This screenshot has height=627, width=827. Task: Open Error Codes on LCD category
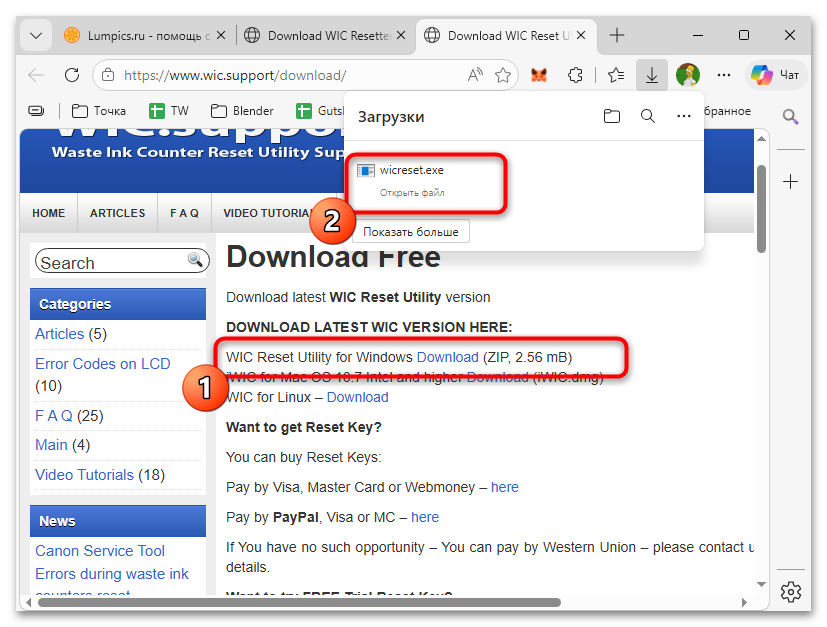click(x=103, y=364)
